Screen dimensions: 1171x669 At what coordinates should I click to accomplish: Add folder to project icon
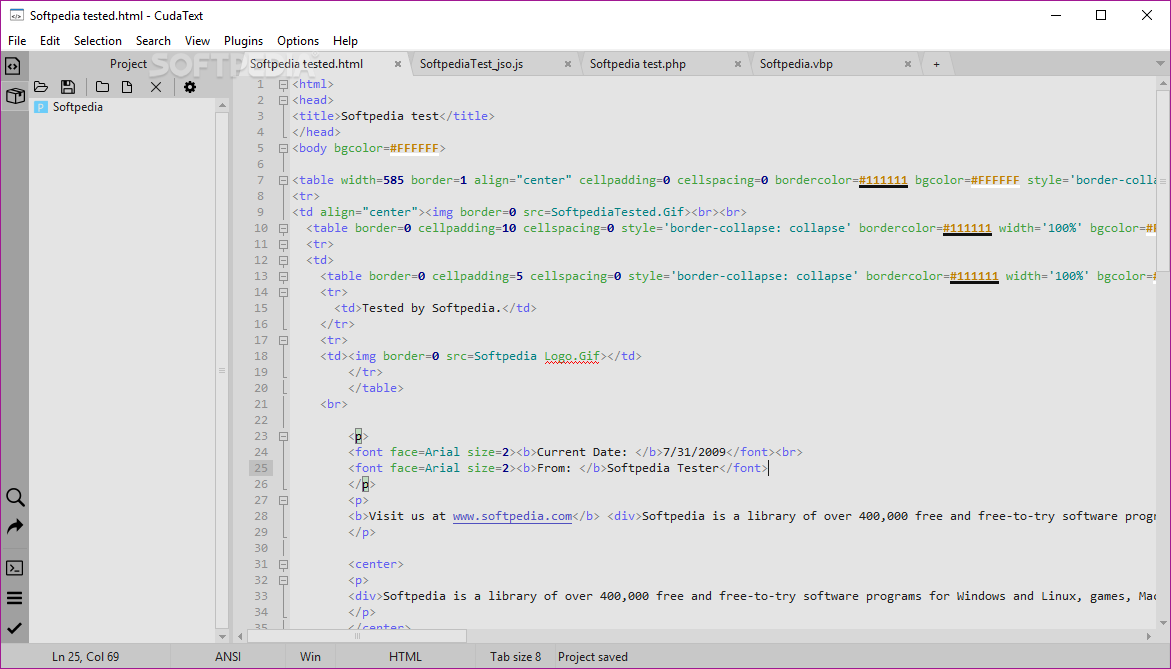102,87
